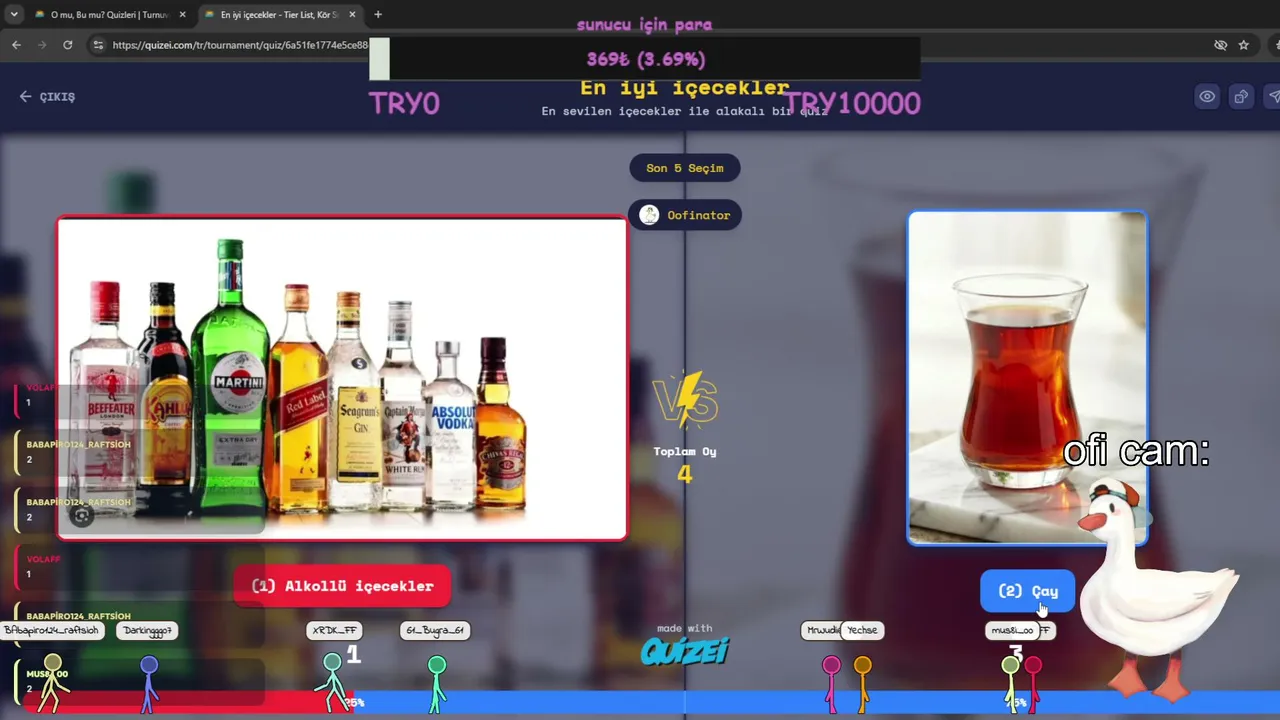1280x720 pixels.
Task: Click the dice randomize icon button
Action: pos(1241,96)
